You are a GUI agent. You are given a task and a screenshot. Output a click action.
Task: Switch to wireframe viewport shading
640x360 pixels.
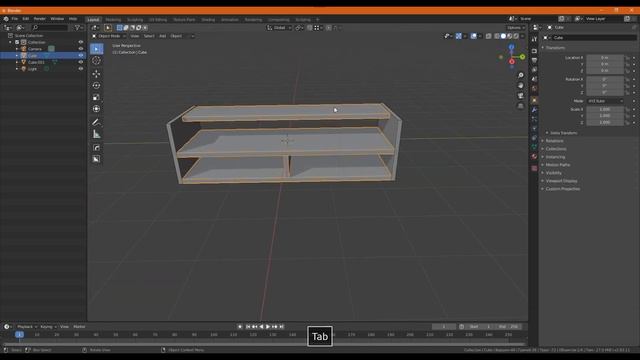point(497,36)
